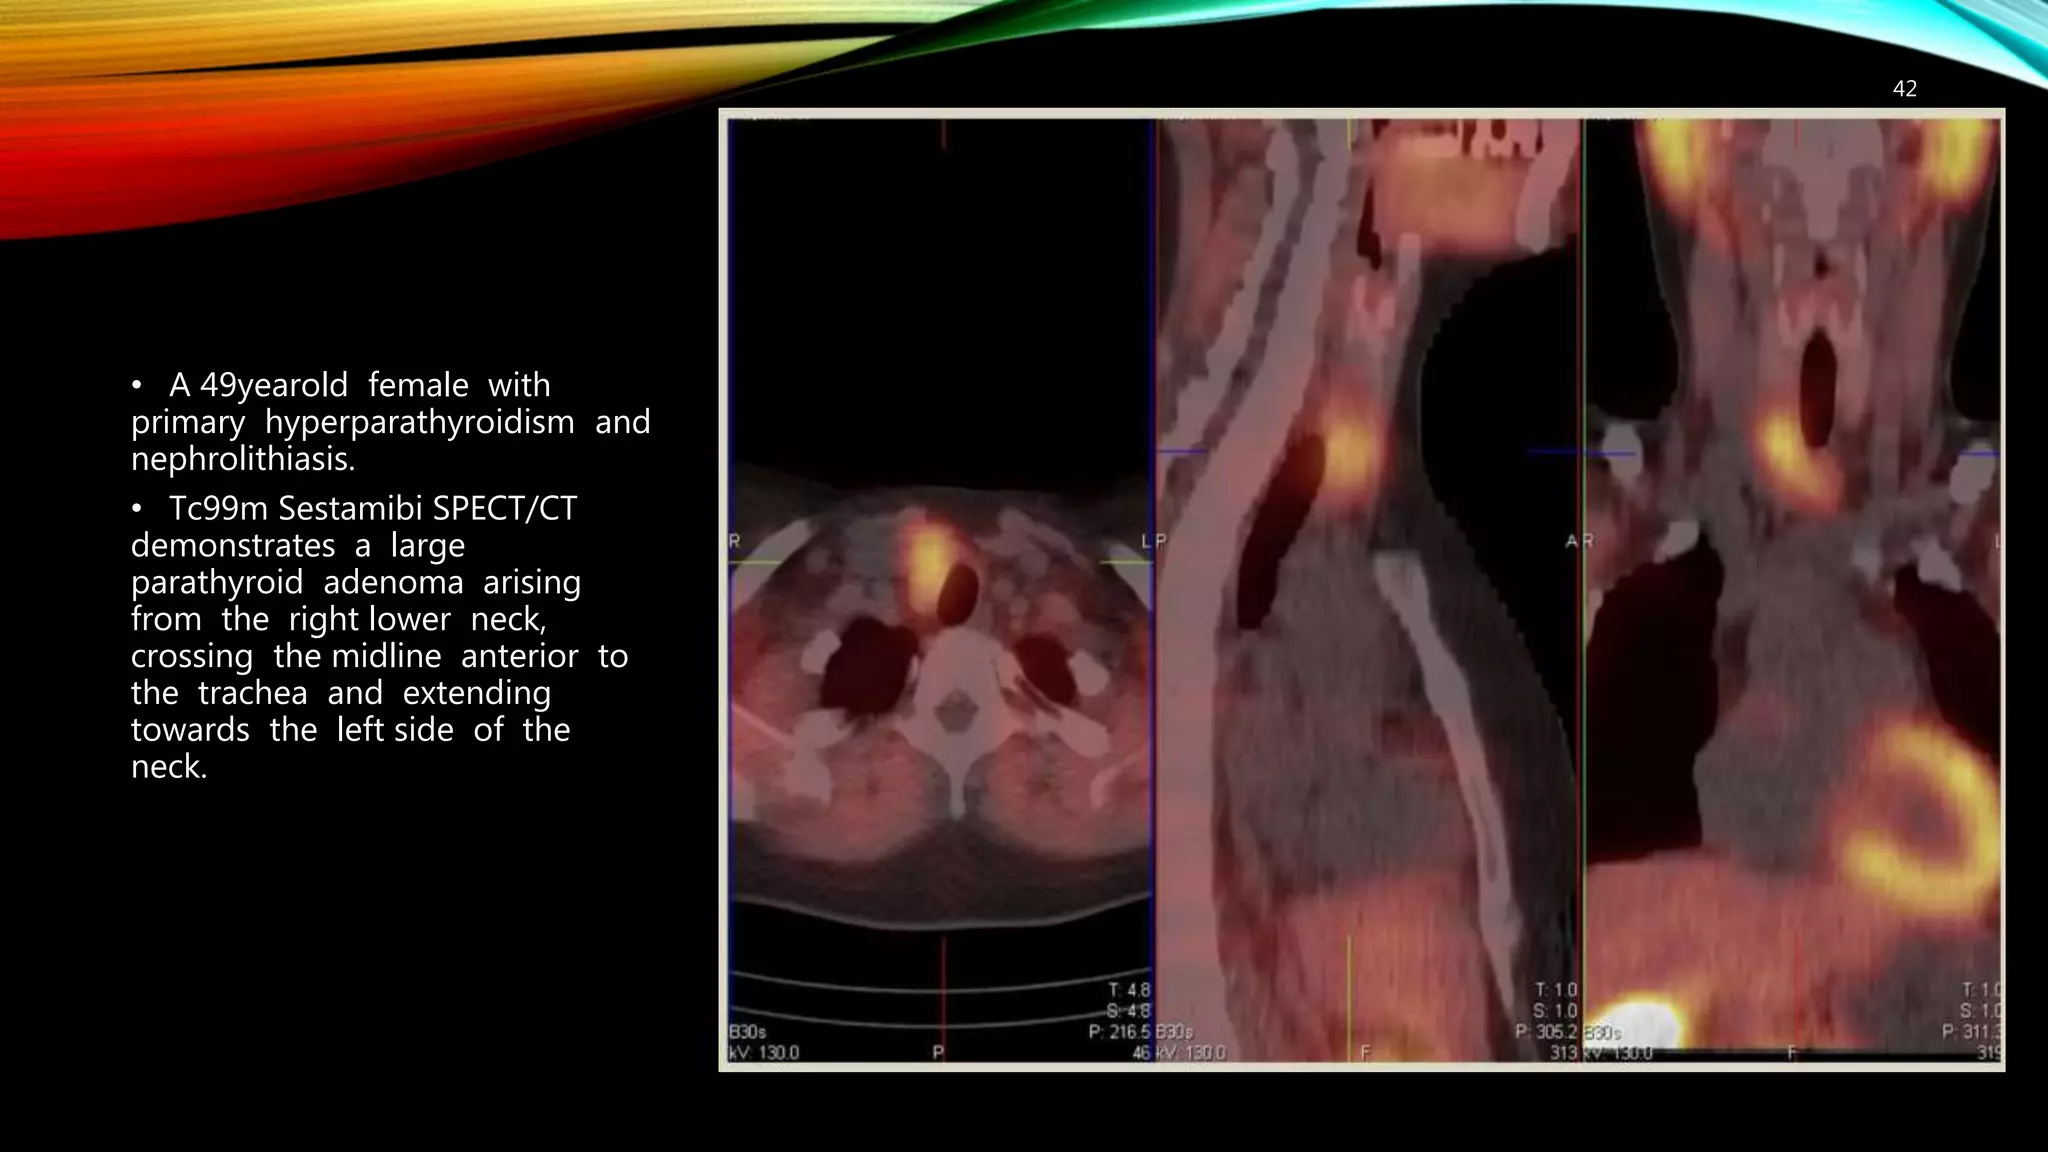
Task: Select the sagittal SPECT/CT image panel
Action: tap(1369, 590)
